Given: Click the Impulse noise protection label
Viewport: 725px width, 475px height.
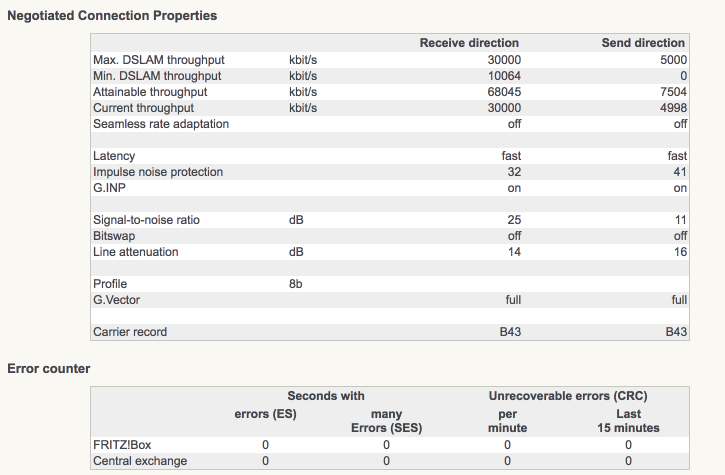Looking at the screenshot, I should [158, 172].
